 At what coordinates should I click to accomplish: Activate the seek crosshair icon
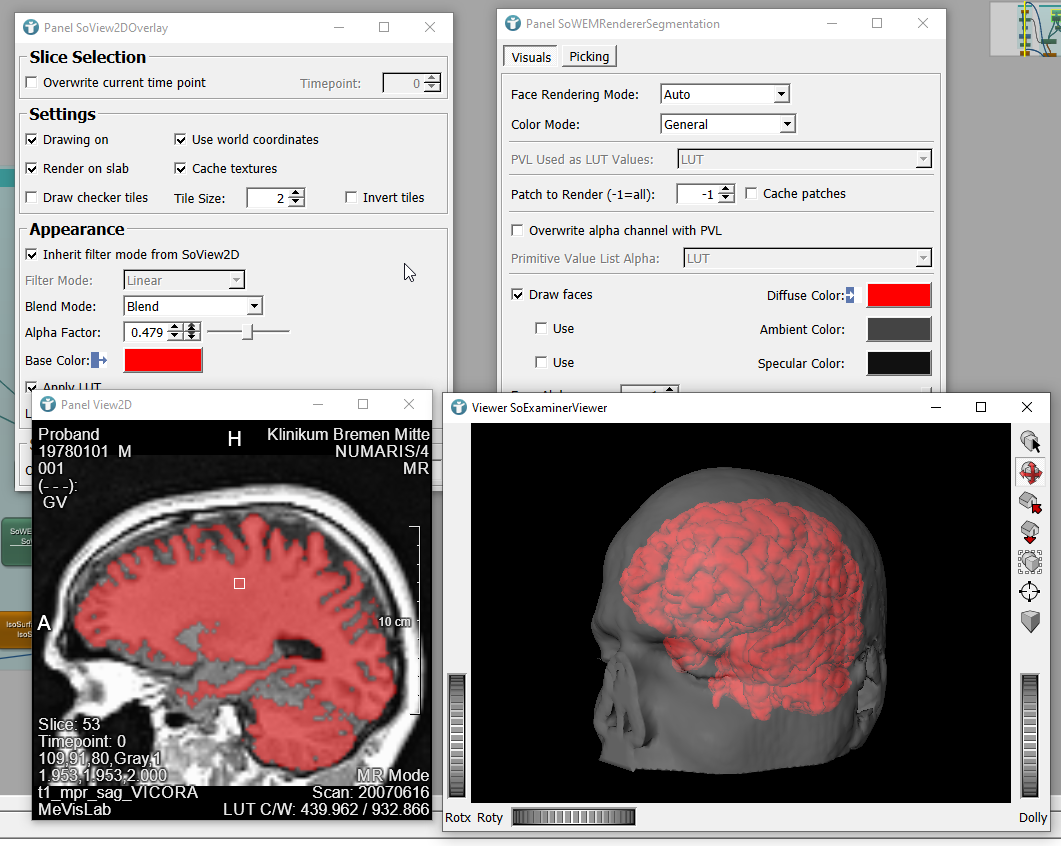(1029, 592)
